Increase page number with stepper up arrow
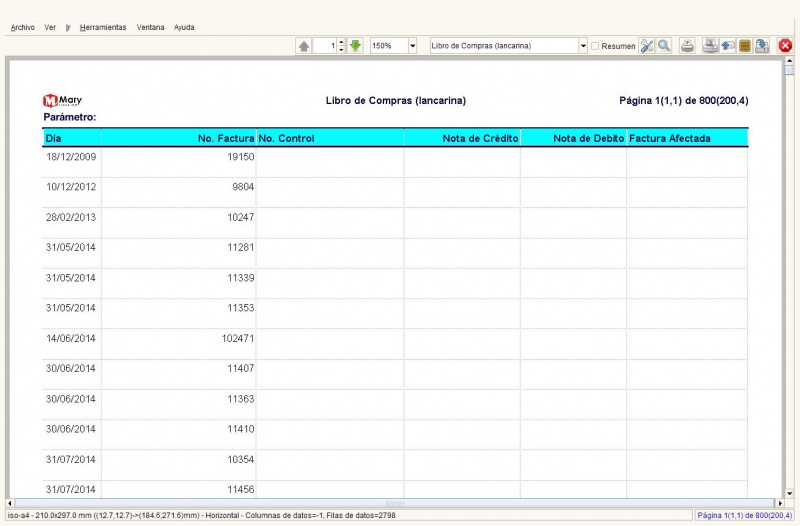Screen dimensions: 800x526 click(341, 42)
